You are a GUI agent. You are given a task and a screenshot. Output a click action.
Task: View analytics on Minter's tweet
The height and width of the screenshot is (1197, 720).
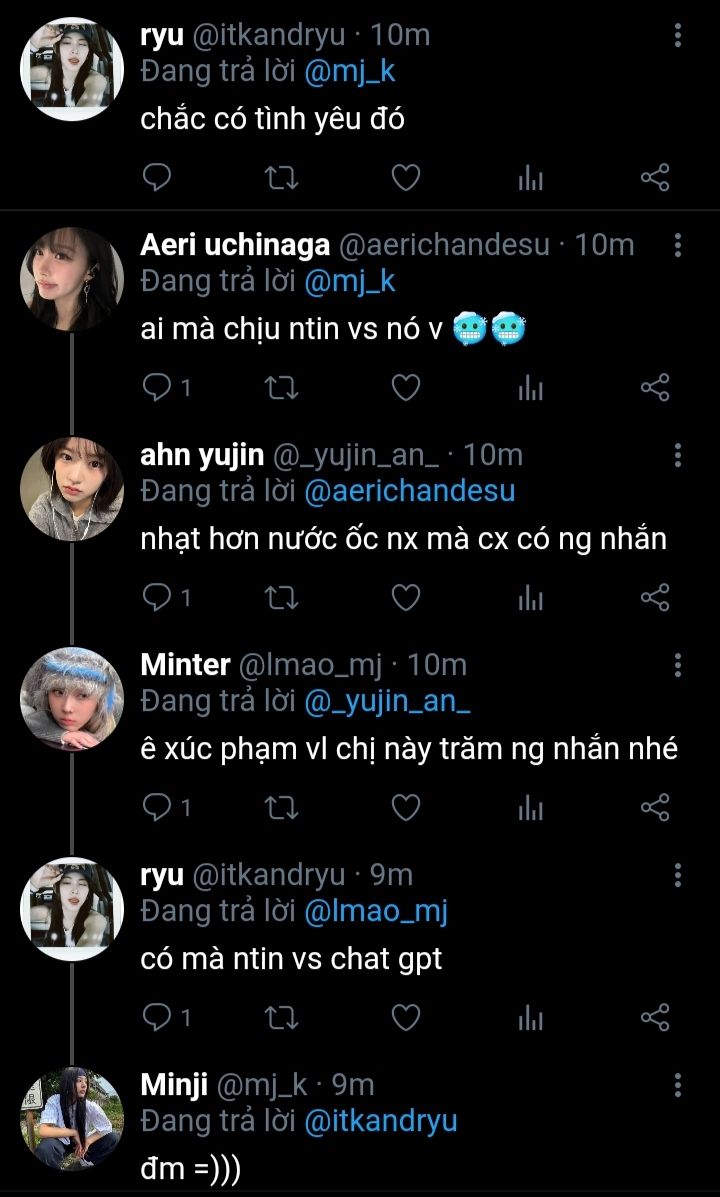click(x=530, y=808)
